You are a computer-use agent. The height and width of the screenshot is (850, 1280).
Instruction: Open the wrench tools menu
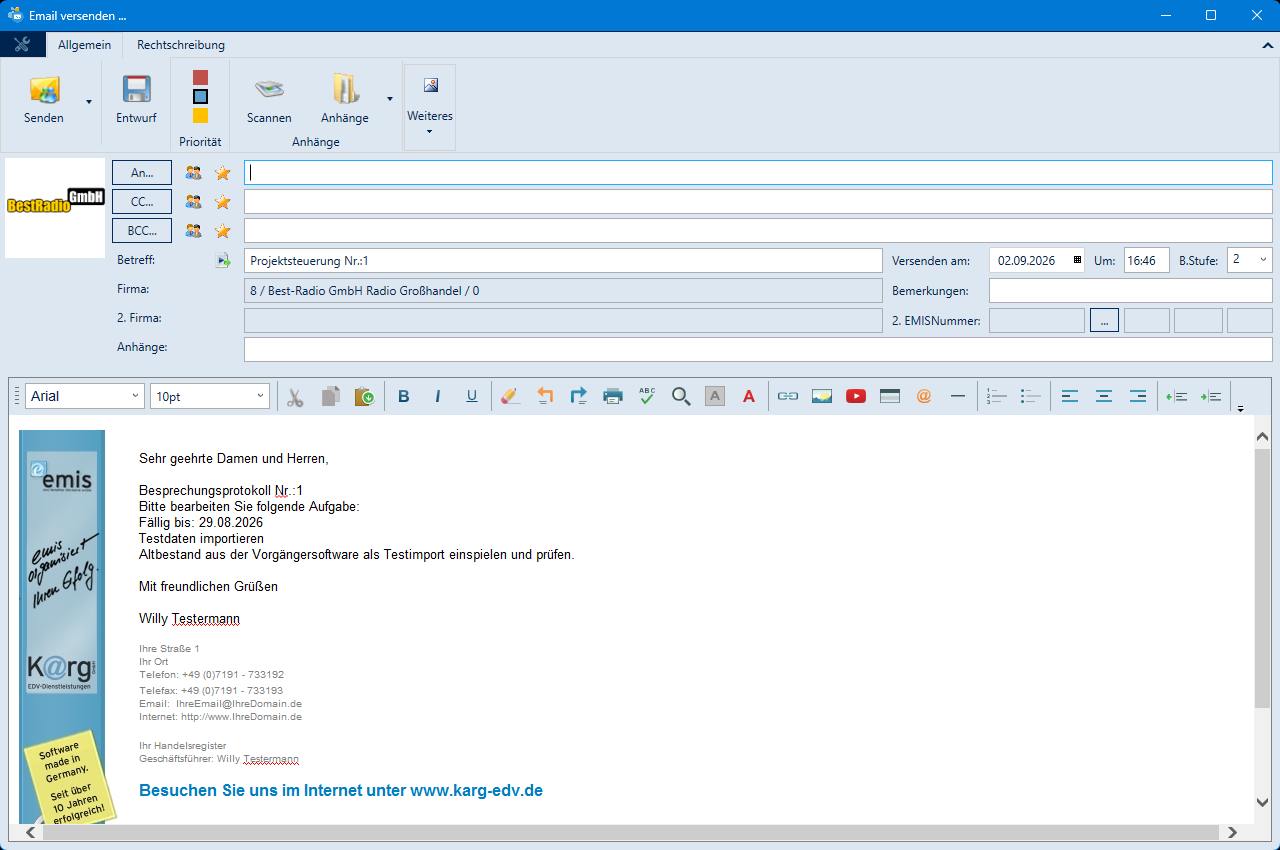[x=22, y=45]
